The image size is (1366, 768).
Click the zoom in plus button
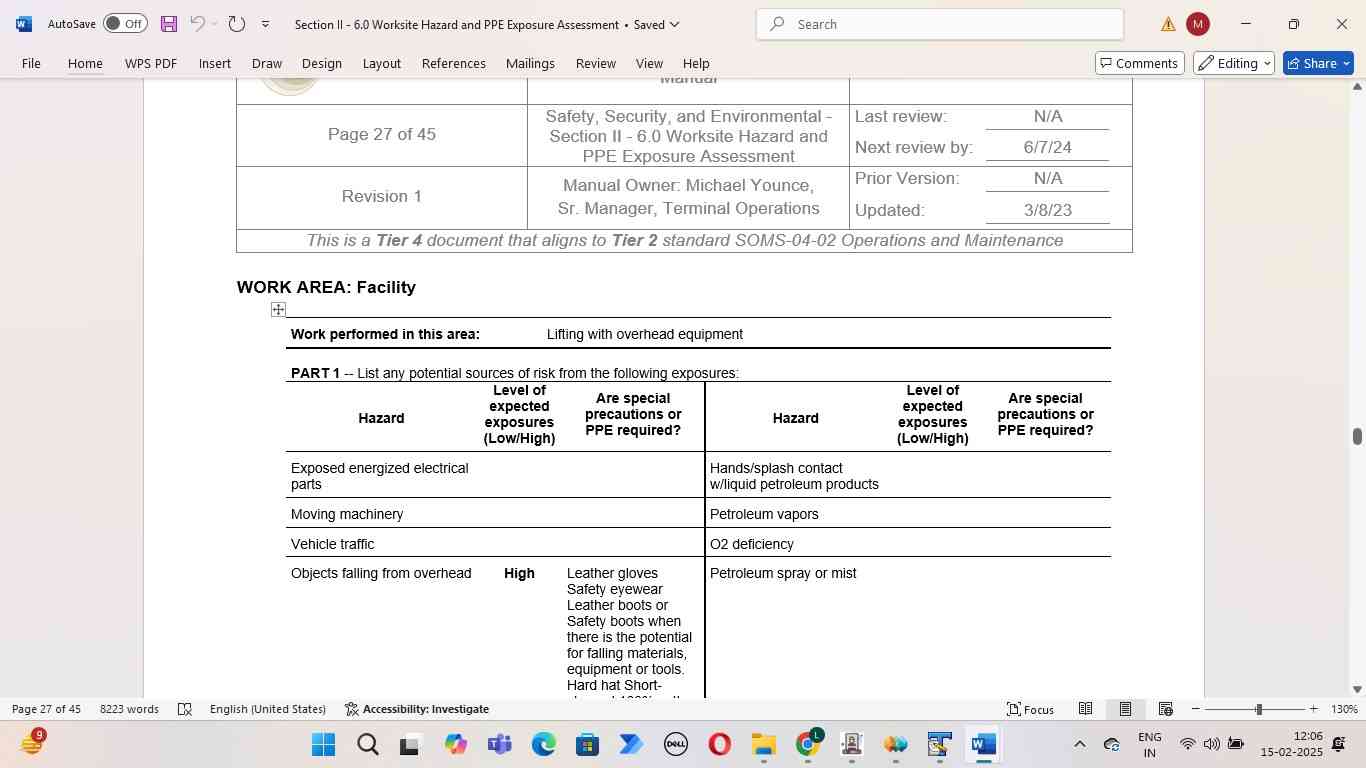point(1313,709)
